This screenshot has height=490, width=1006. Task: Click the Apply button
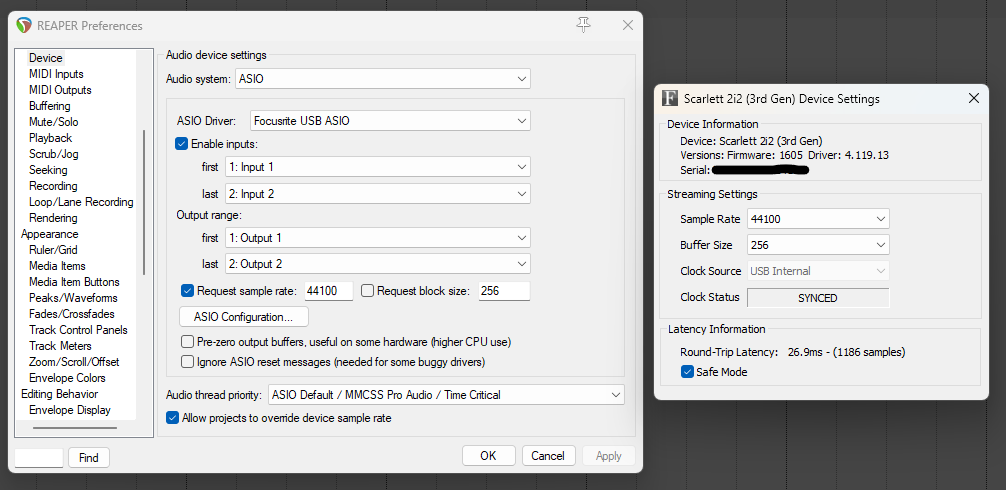pos(608,456)
